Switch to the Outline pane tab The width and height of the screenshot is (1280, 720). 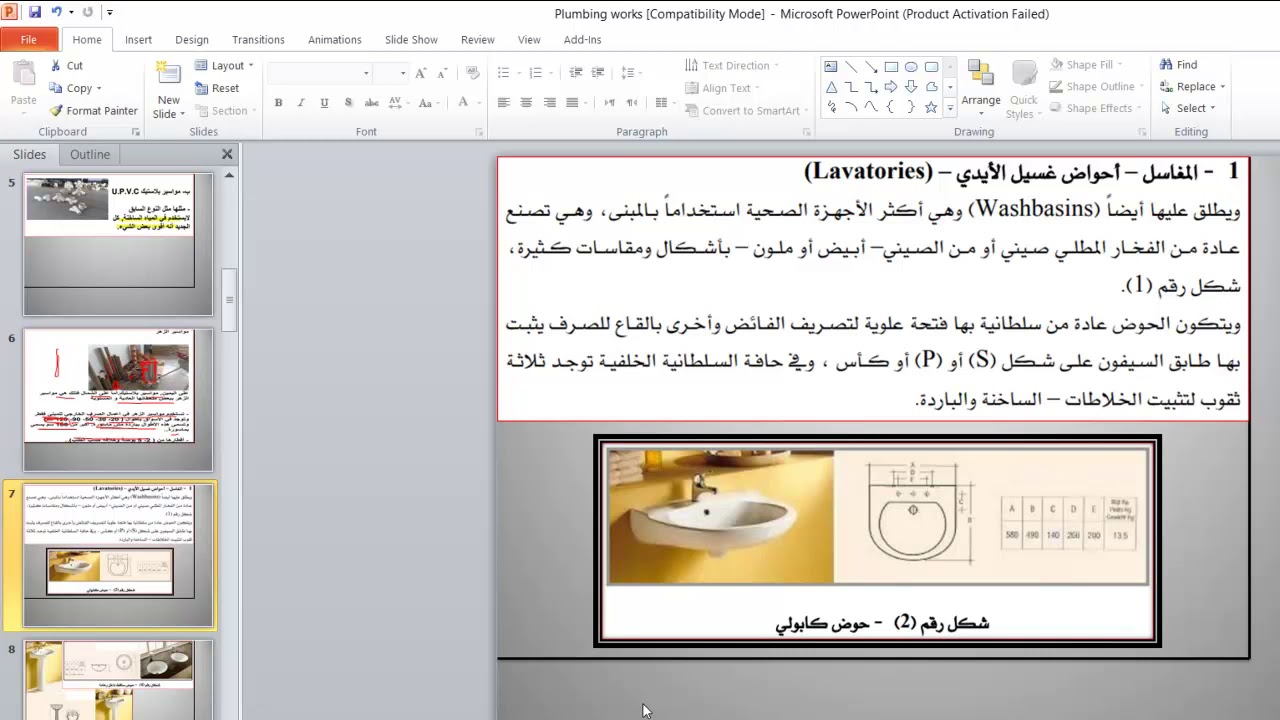click(x=90, y=155)
